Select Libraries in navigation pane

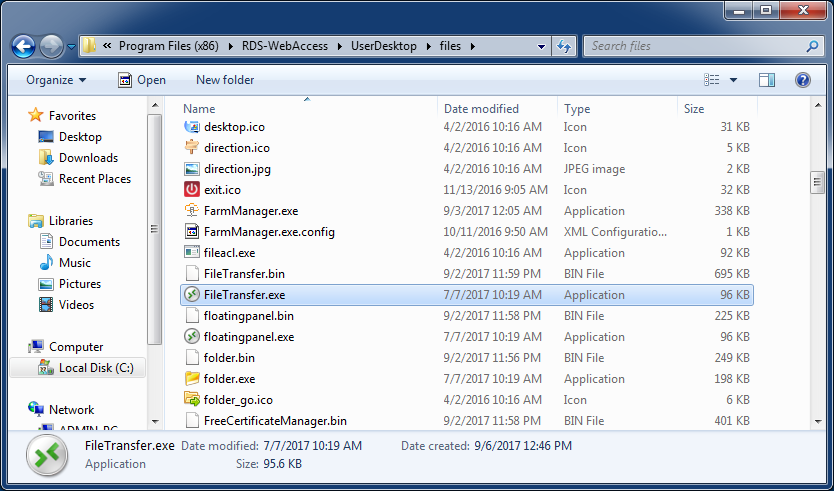tap(71, 221)
